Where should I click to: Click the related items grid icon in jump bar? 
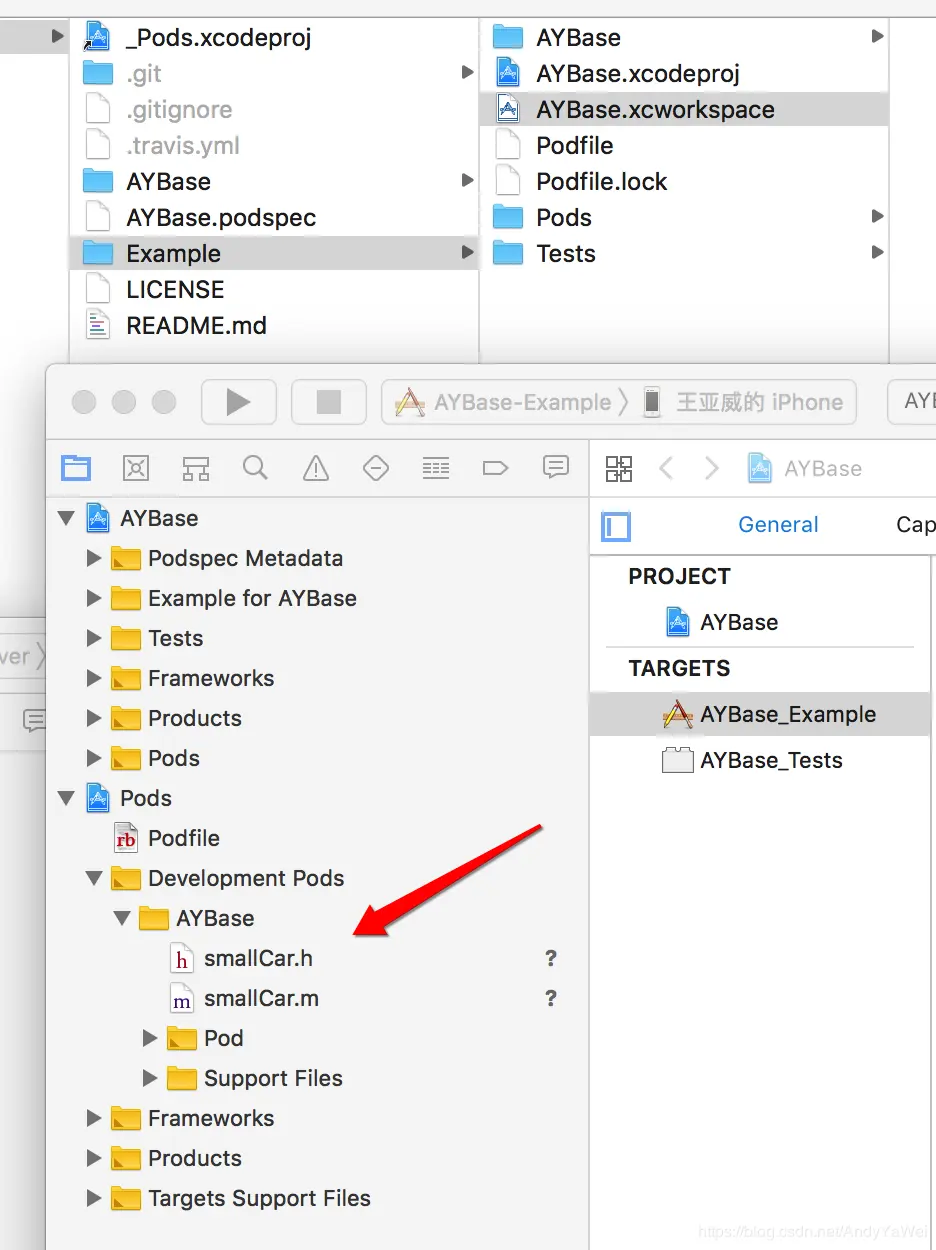(619, 468)
